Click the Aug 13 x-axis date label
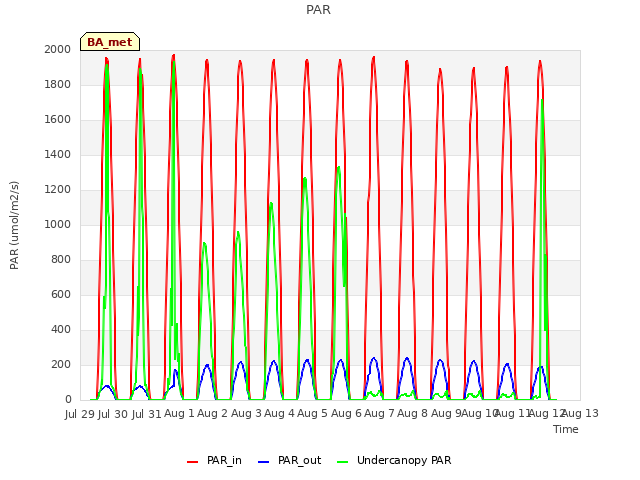640x480 pixels. (580, 414)
